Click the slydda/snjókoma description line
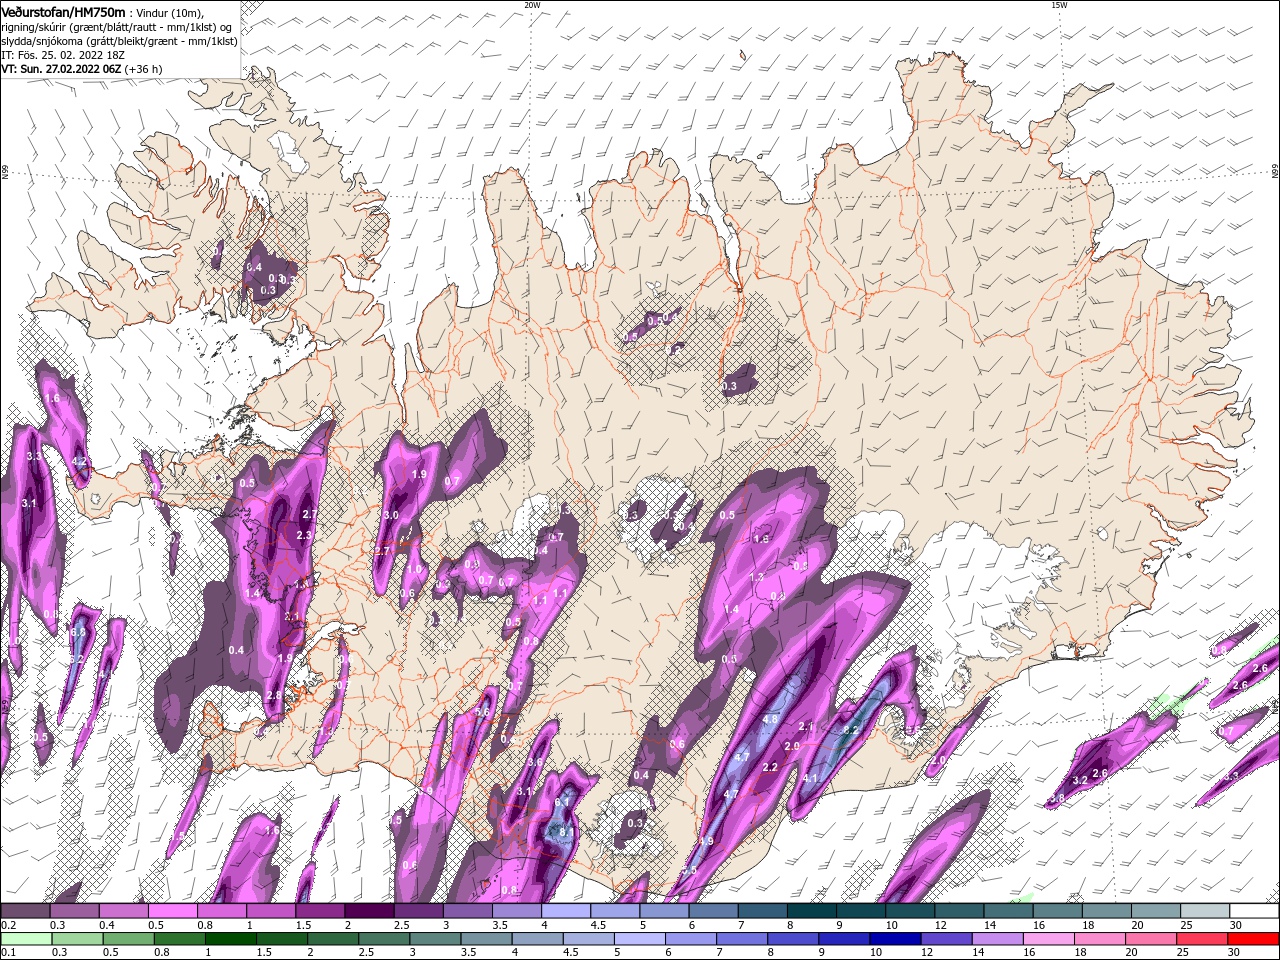 119,41
